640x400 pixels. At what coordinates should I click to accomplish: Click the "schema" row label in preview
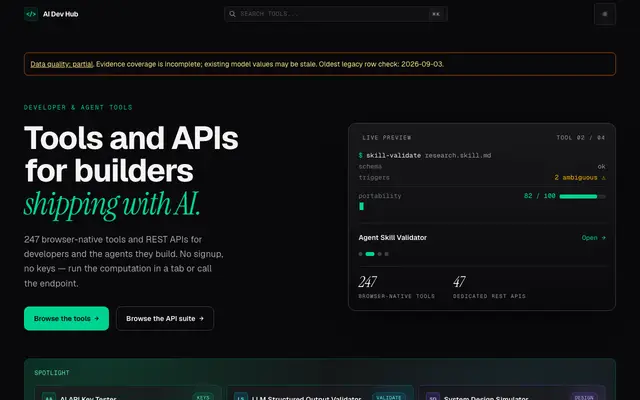370,167
